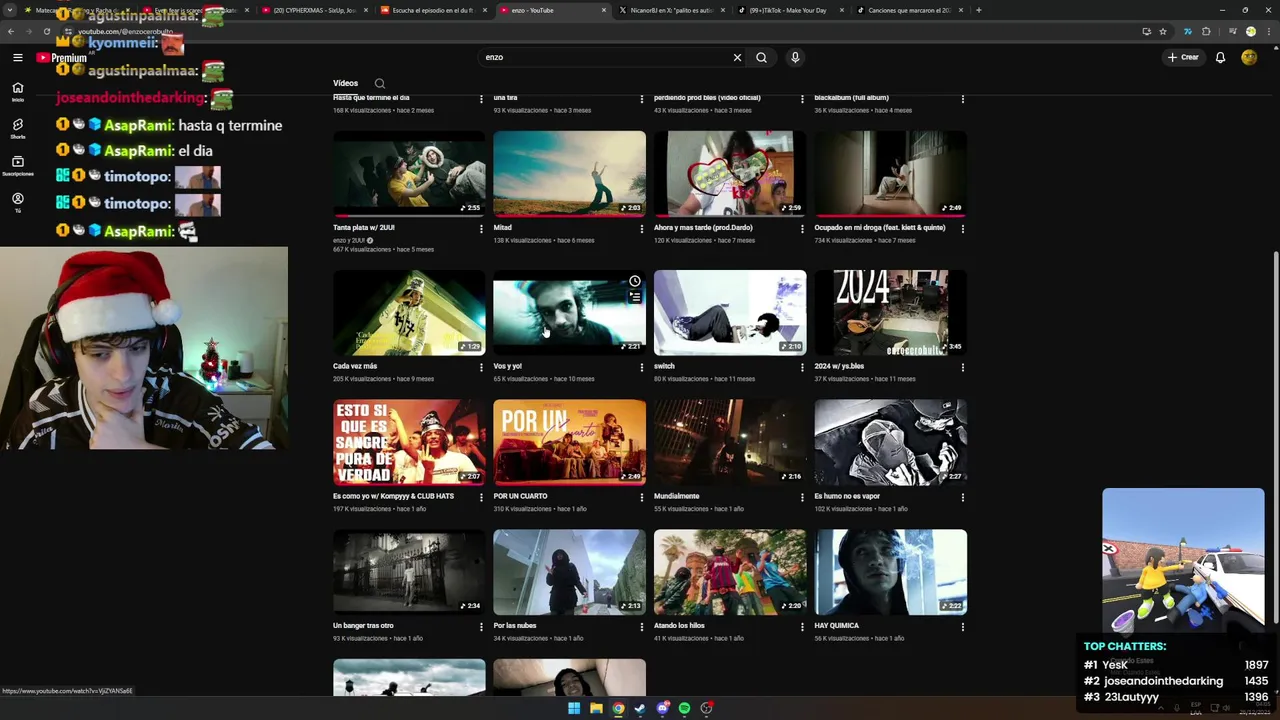Click the YouTube Premium logo
1280x720 pixels.
pyautogui.click(x=62, y=58)
